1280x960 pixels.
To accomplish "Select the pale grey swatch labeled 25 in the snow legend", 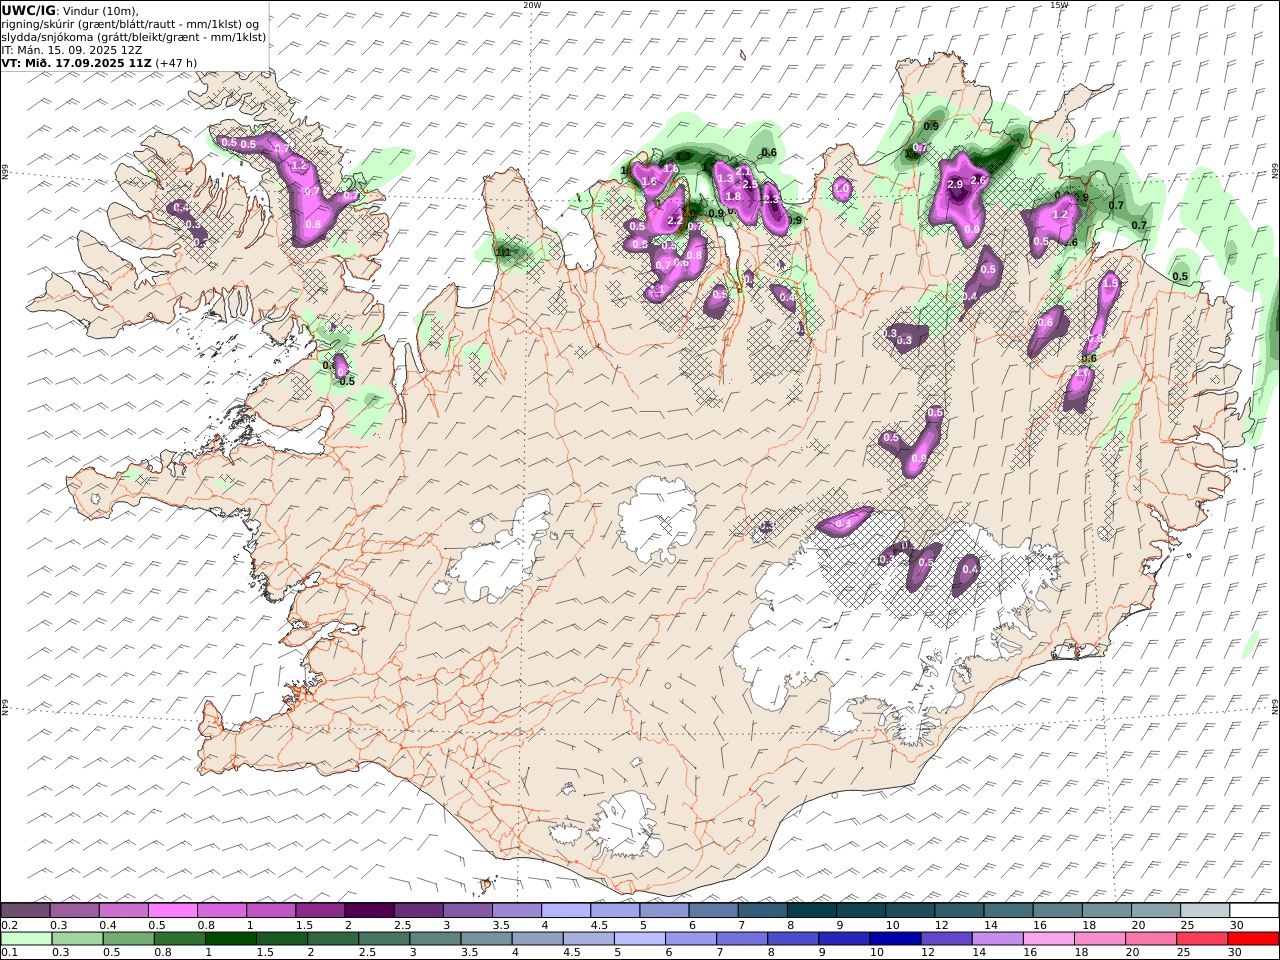I will tap(1205, 910).
